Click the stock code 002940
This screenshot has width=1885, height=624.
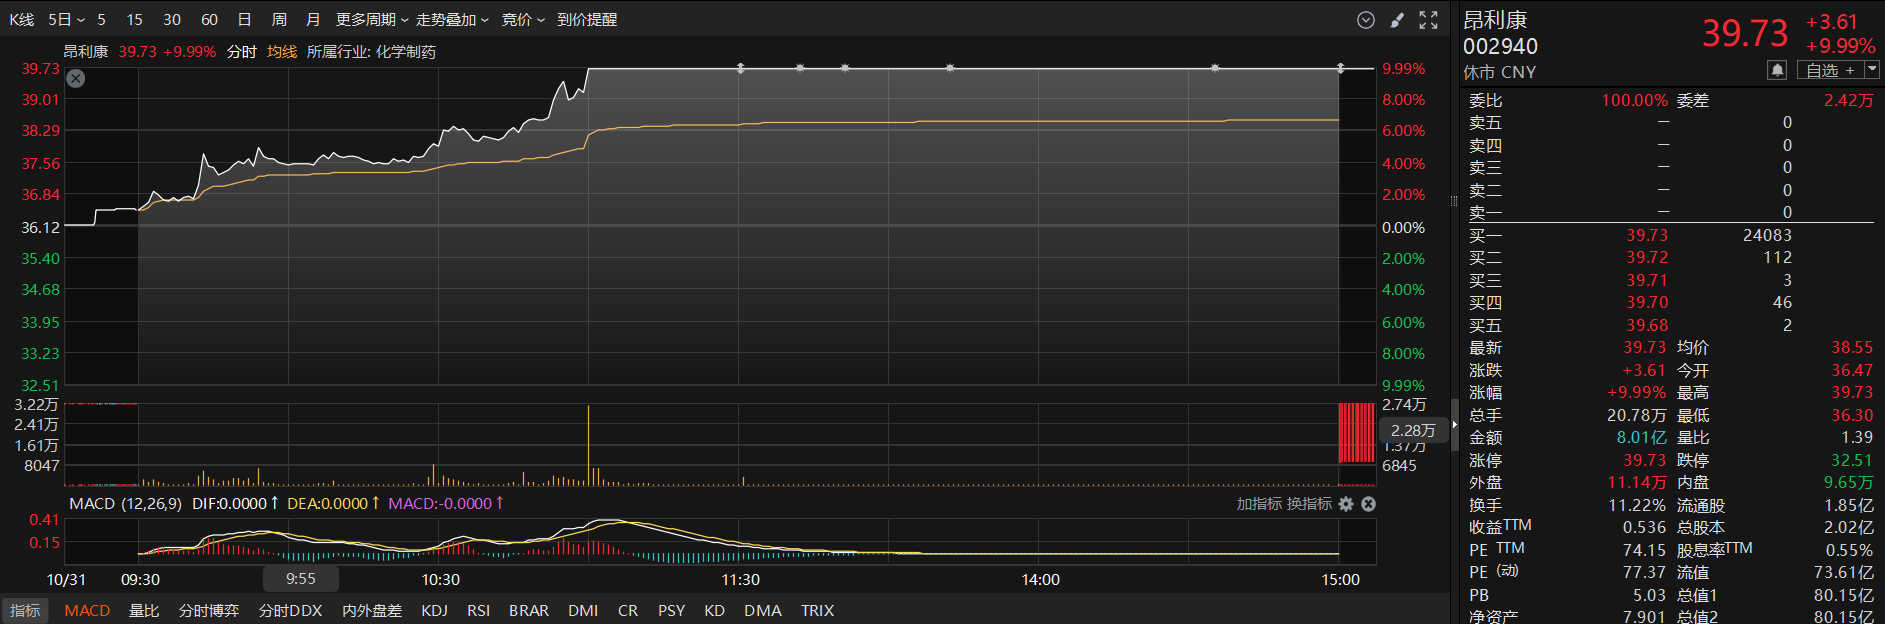1500,46
